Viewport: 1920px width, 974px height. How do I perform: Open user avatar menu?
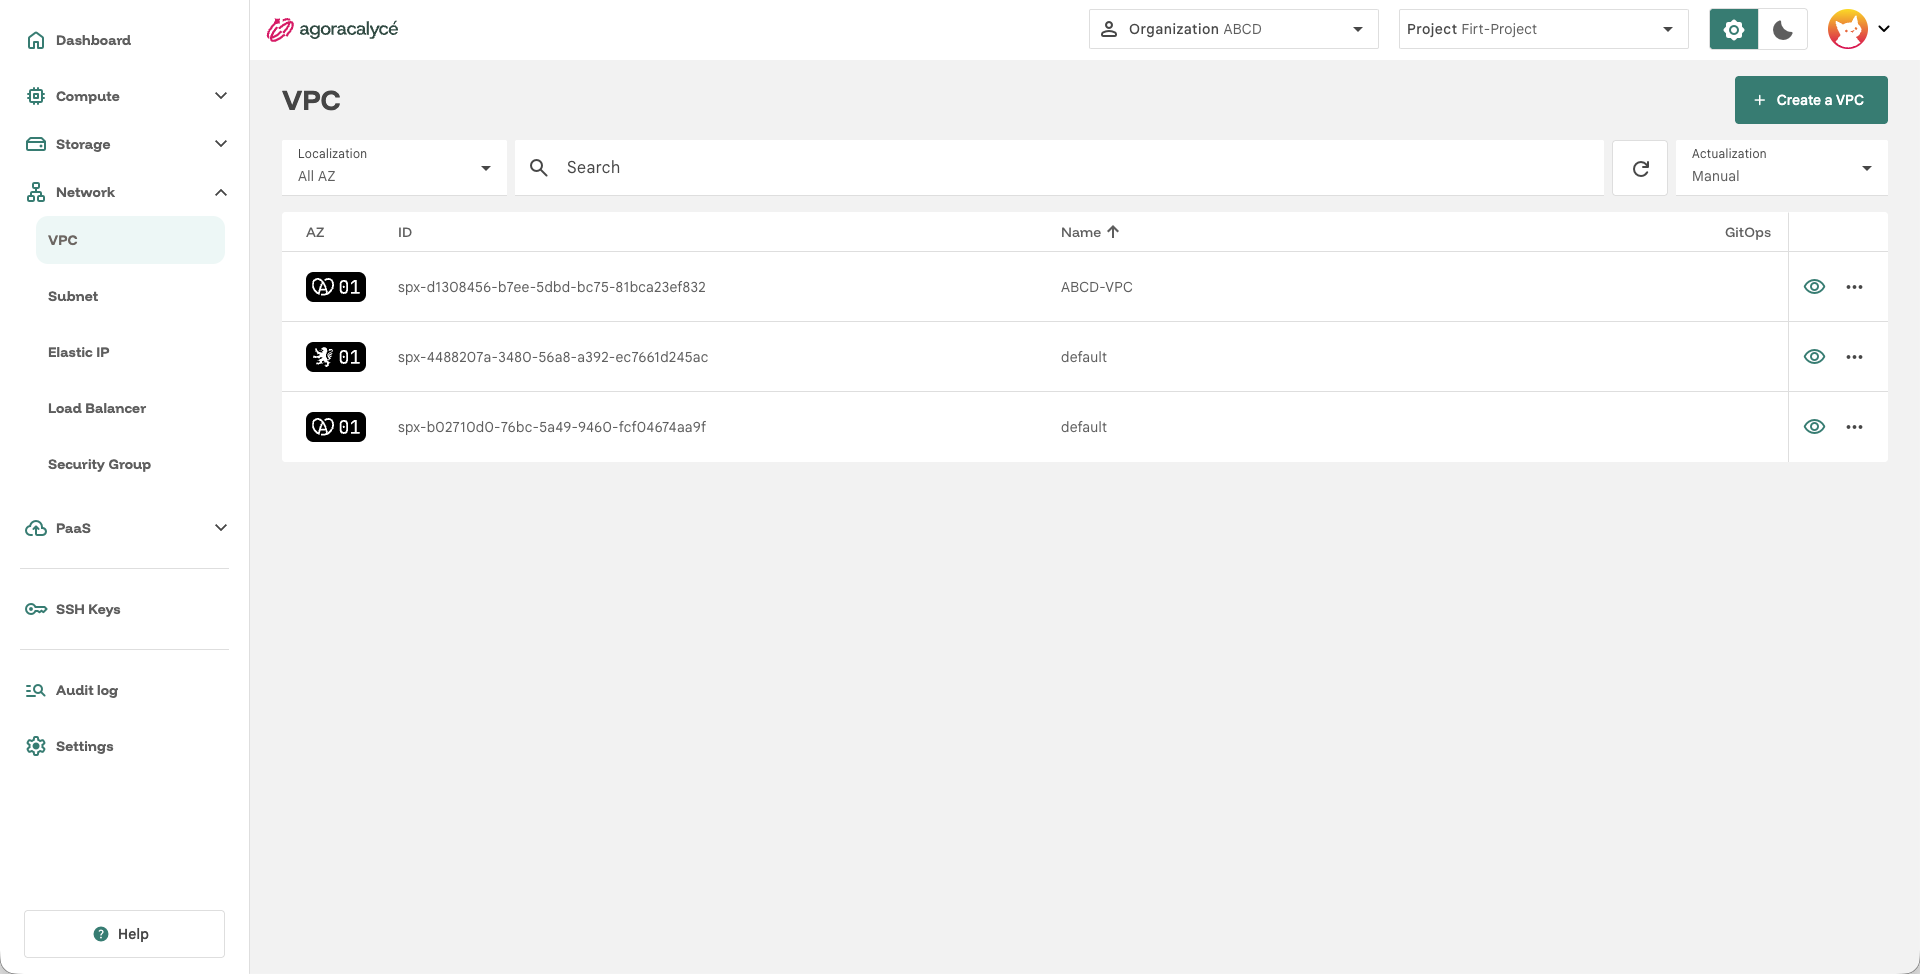[x=1859, y=29]
